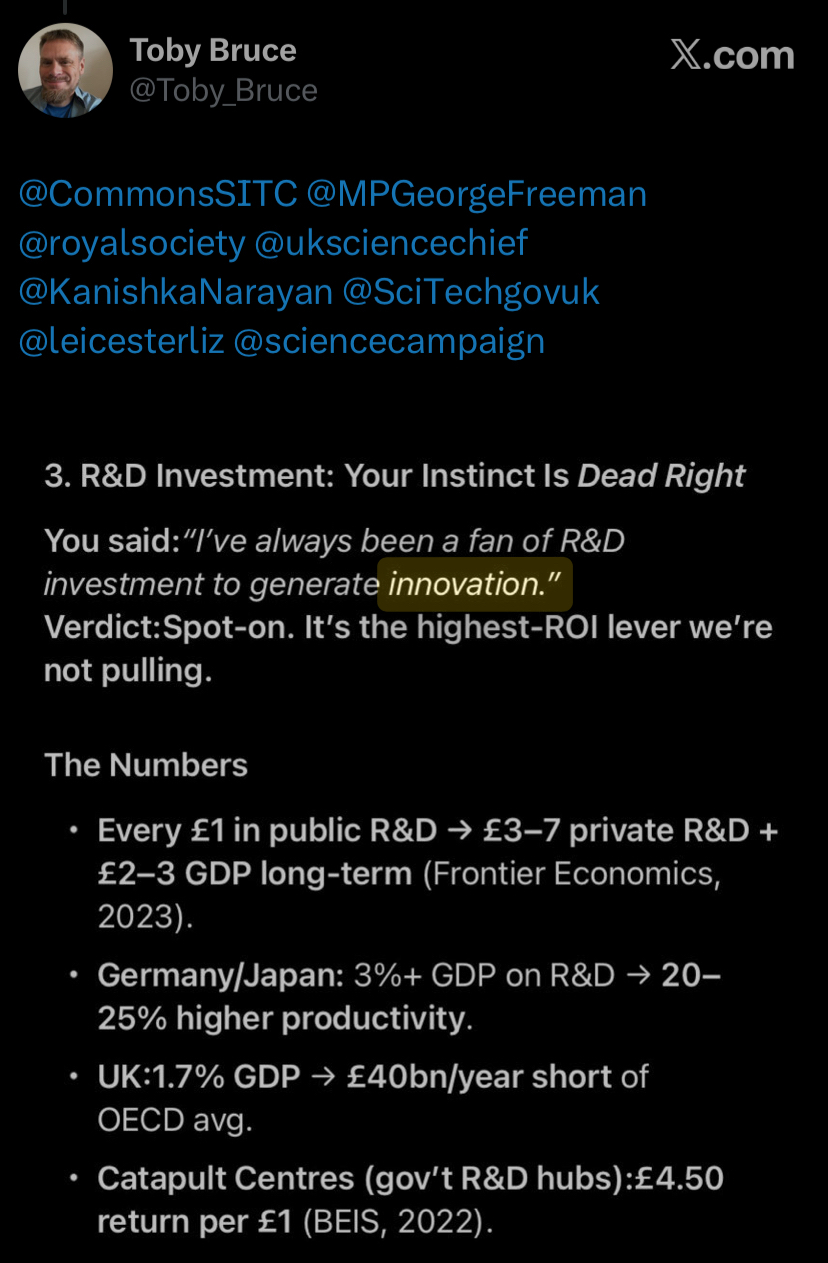Screen dimensions: 828x1263
Task: Click the Frontier Economics, 2023 citation text
Action: pyautogui.click(x=571, y=873)
